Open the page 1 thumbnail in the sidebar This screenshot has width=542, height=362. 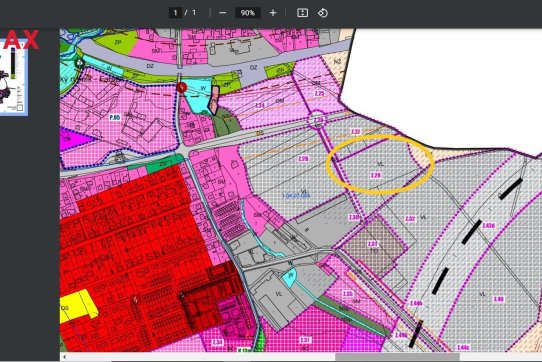coord(14,78)
